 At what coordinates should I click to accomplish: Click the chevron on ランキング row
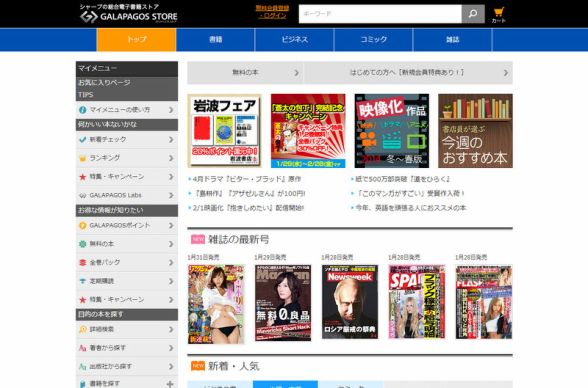[171, 158]
